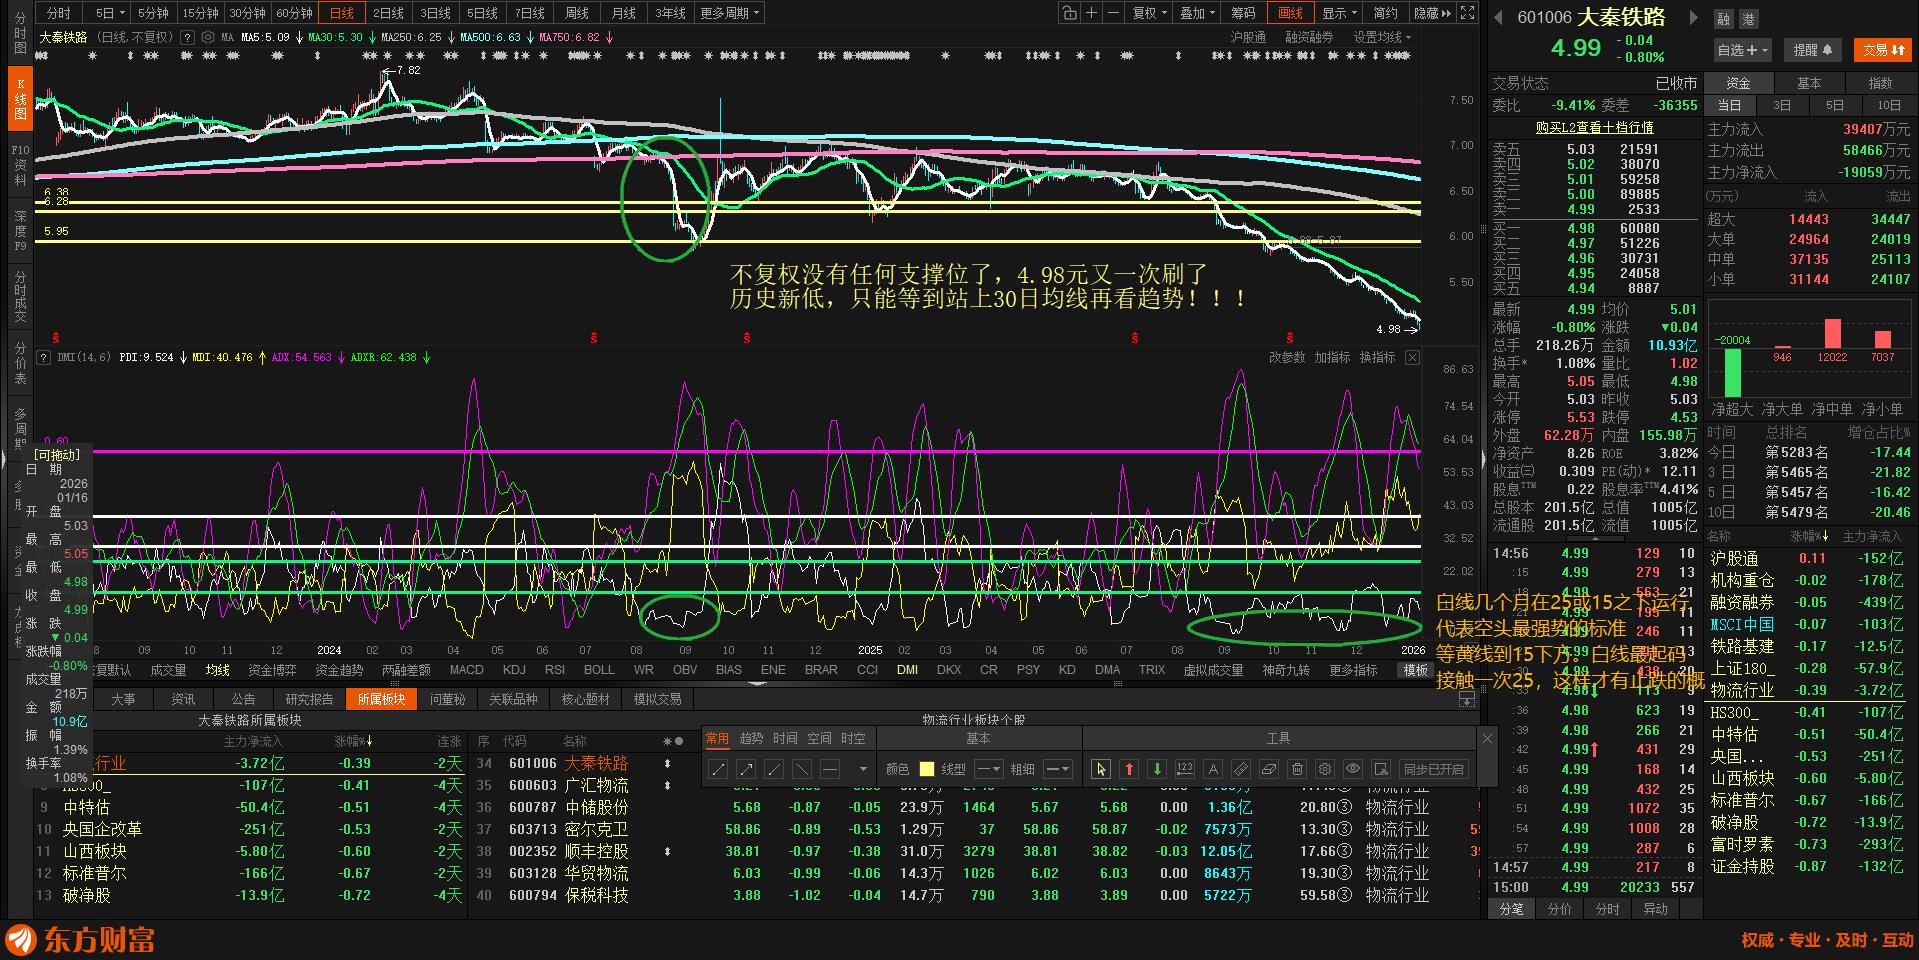Screen dimensions: 1919x960
Task: Click the yellow color swatch
Action: click(x=926, y=769)
